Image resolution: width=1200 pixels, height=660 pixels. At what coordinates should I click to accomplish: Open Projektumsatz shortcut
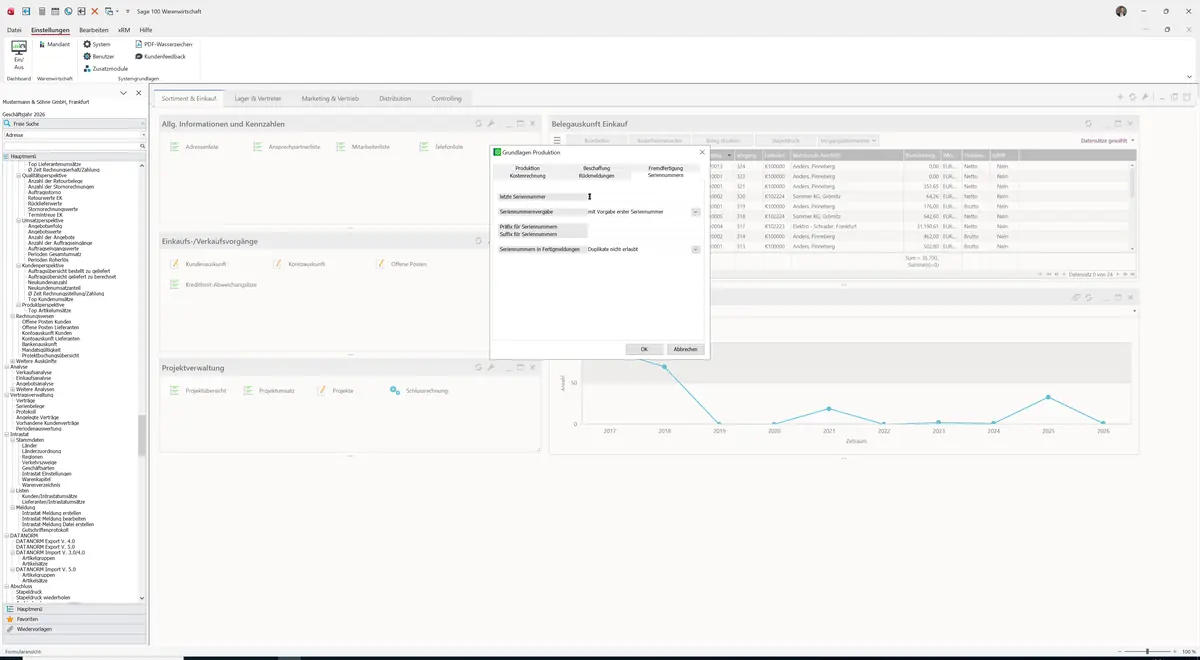point(269,390)
